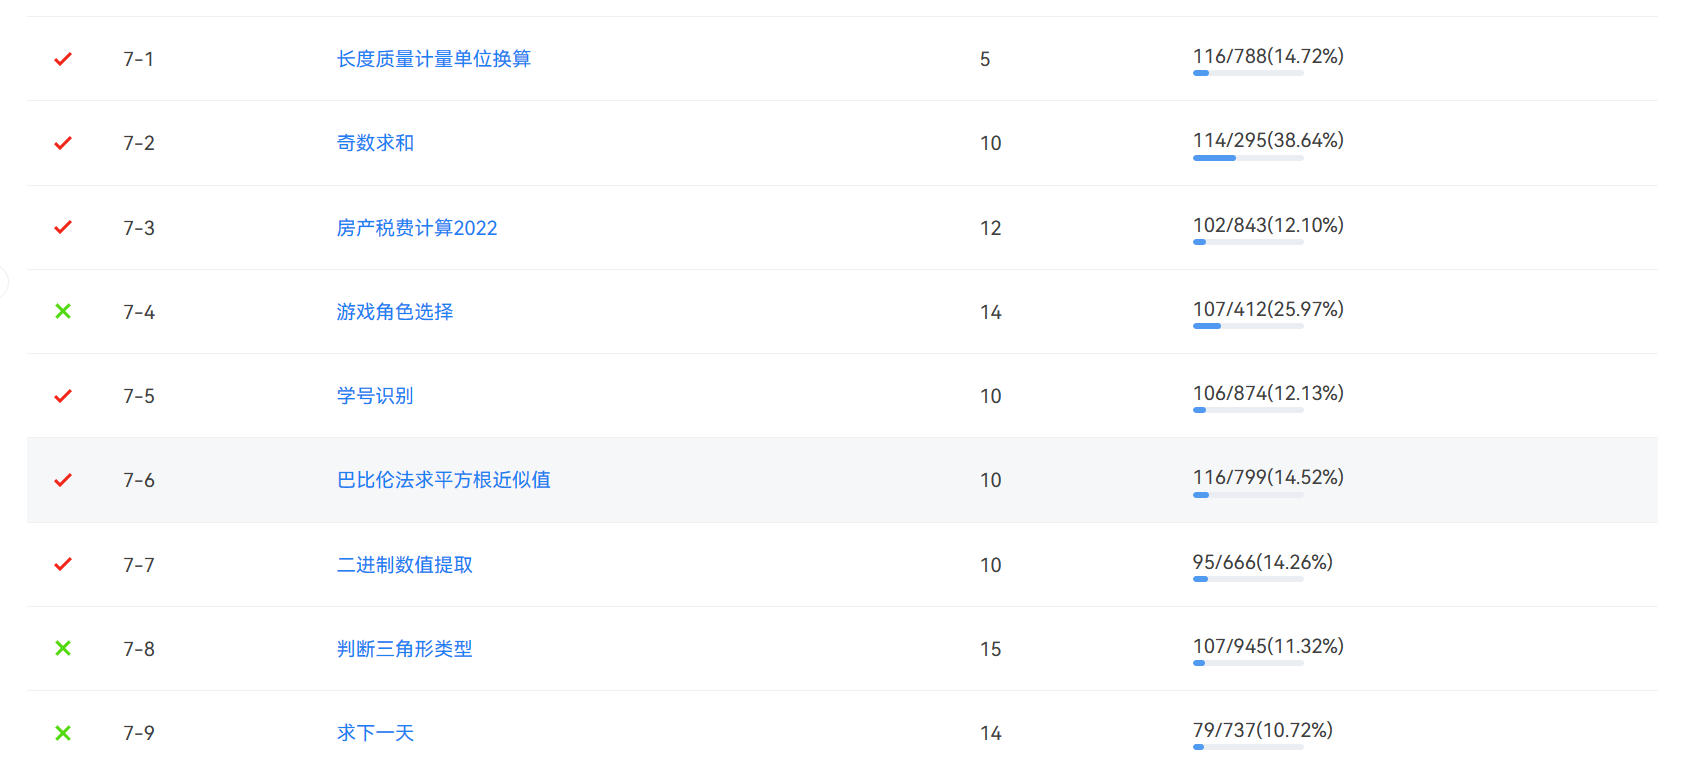Screen dimensions: 1692x763
Task: Open the 求下一天 problem link
Action: tap(375, 733)
